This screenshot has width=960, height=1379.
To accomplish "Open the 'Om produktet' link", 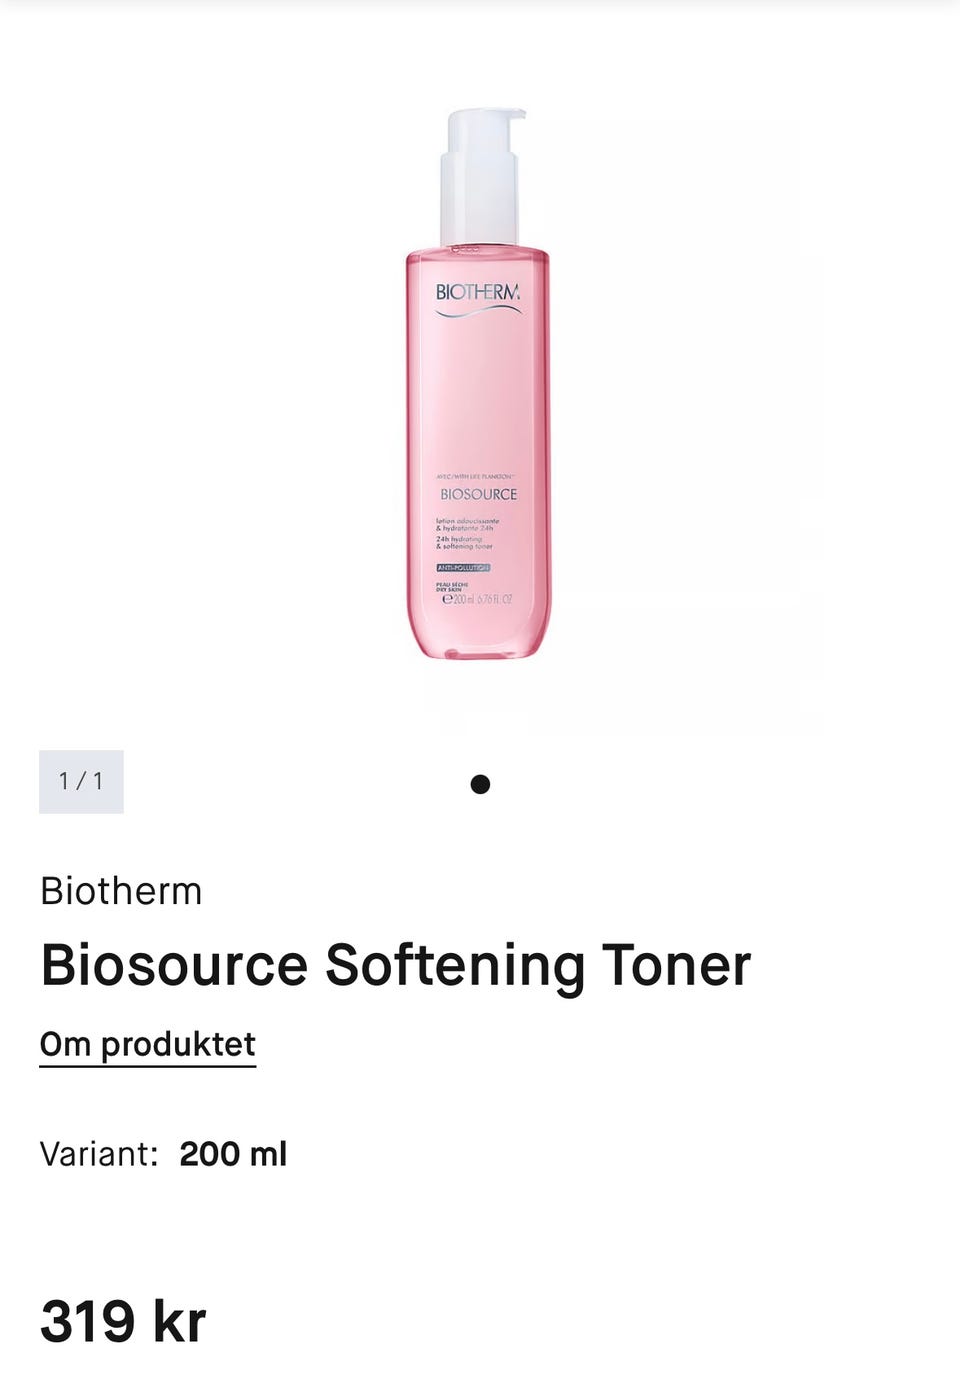I will point(148,1044).
